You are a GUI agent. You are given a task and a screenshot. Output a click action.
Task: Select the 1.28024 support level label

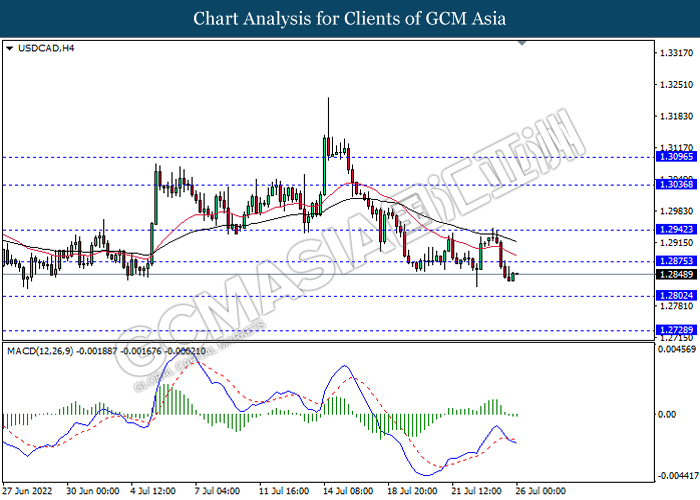(x=676, y=296)
